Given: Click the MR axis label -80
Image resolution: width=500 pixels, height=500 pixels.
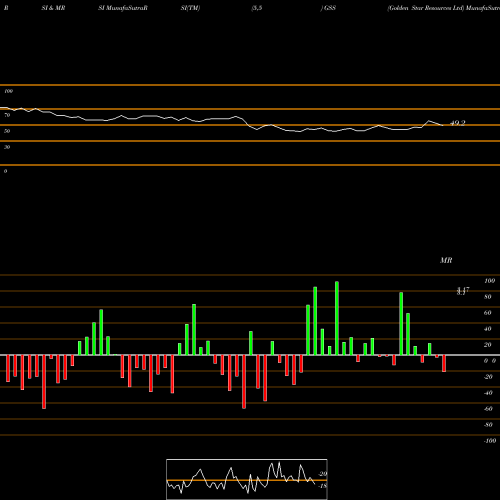Looking at the screenshot, I should point(488,425).
